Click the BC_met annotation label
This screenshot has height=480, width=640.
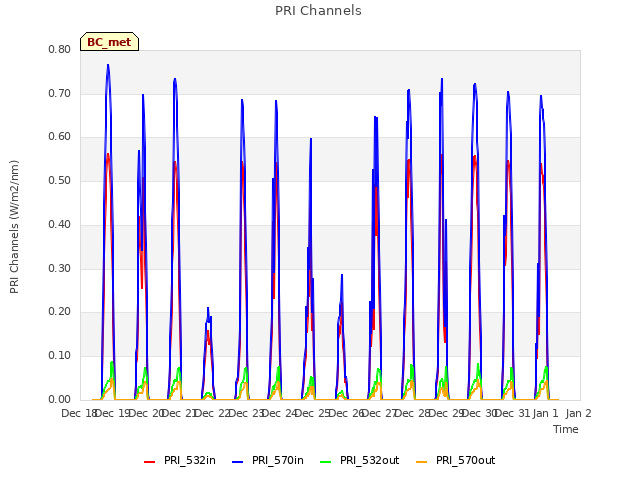click(x=109, y=42)
